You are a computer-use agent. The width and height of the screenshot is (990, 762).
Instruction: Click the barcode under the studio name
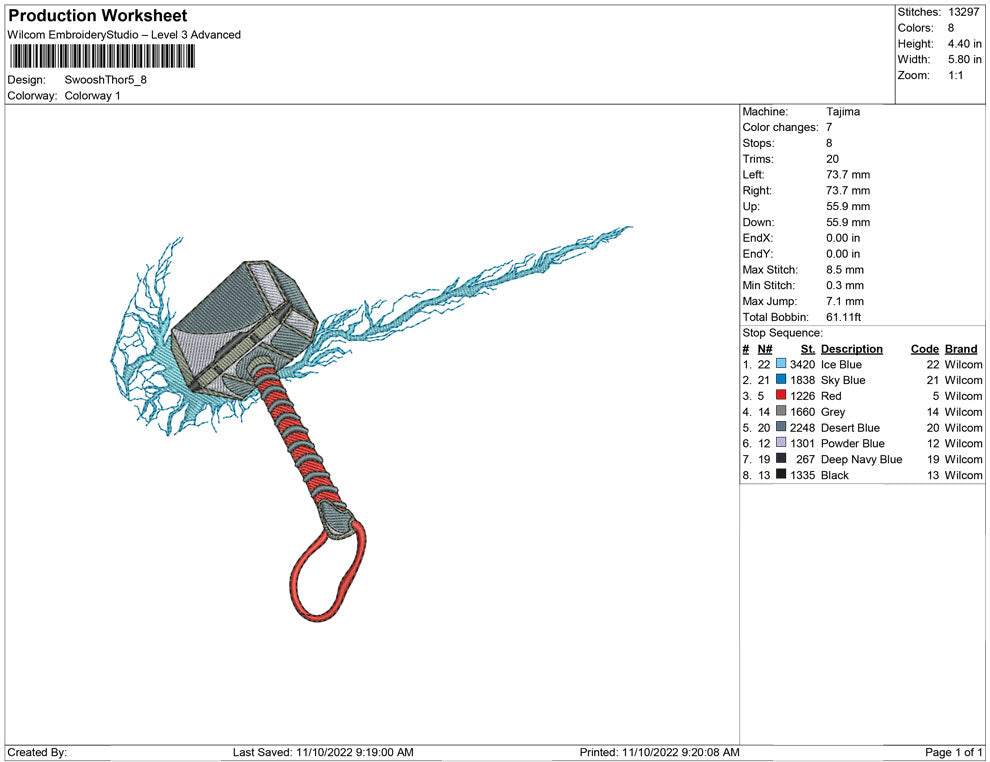102,57
